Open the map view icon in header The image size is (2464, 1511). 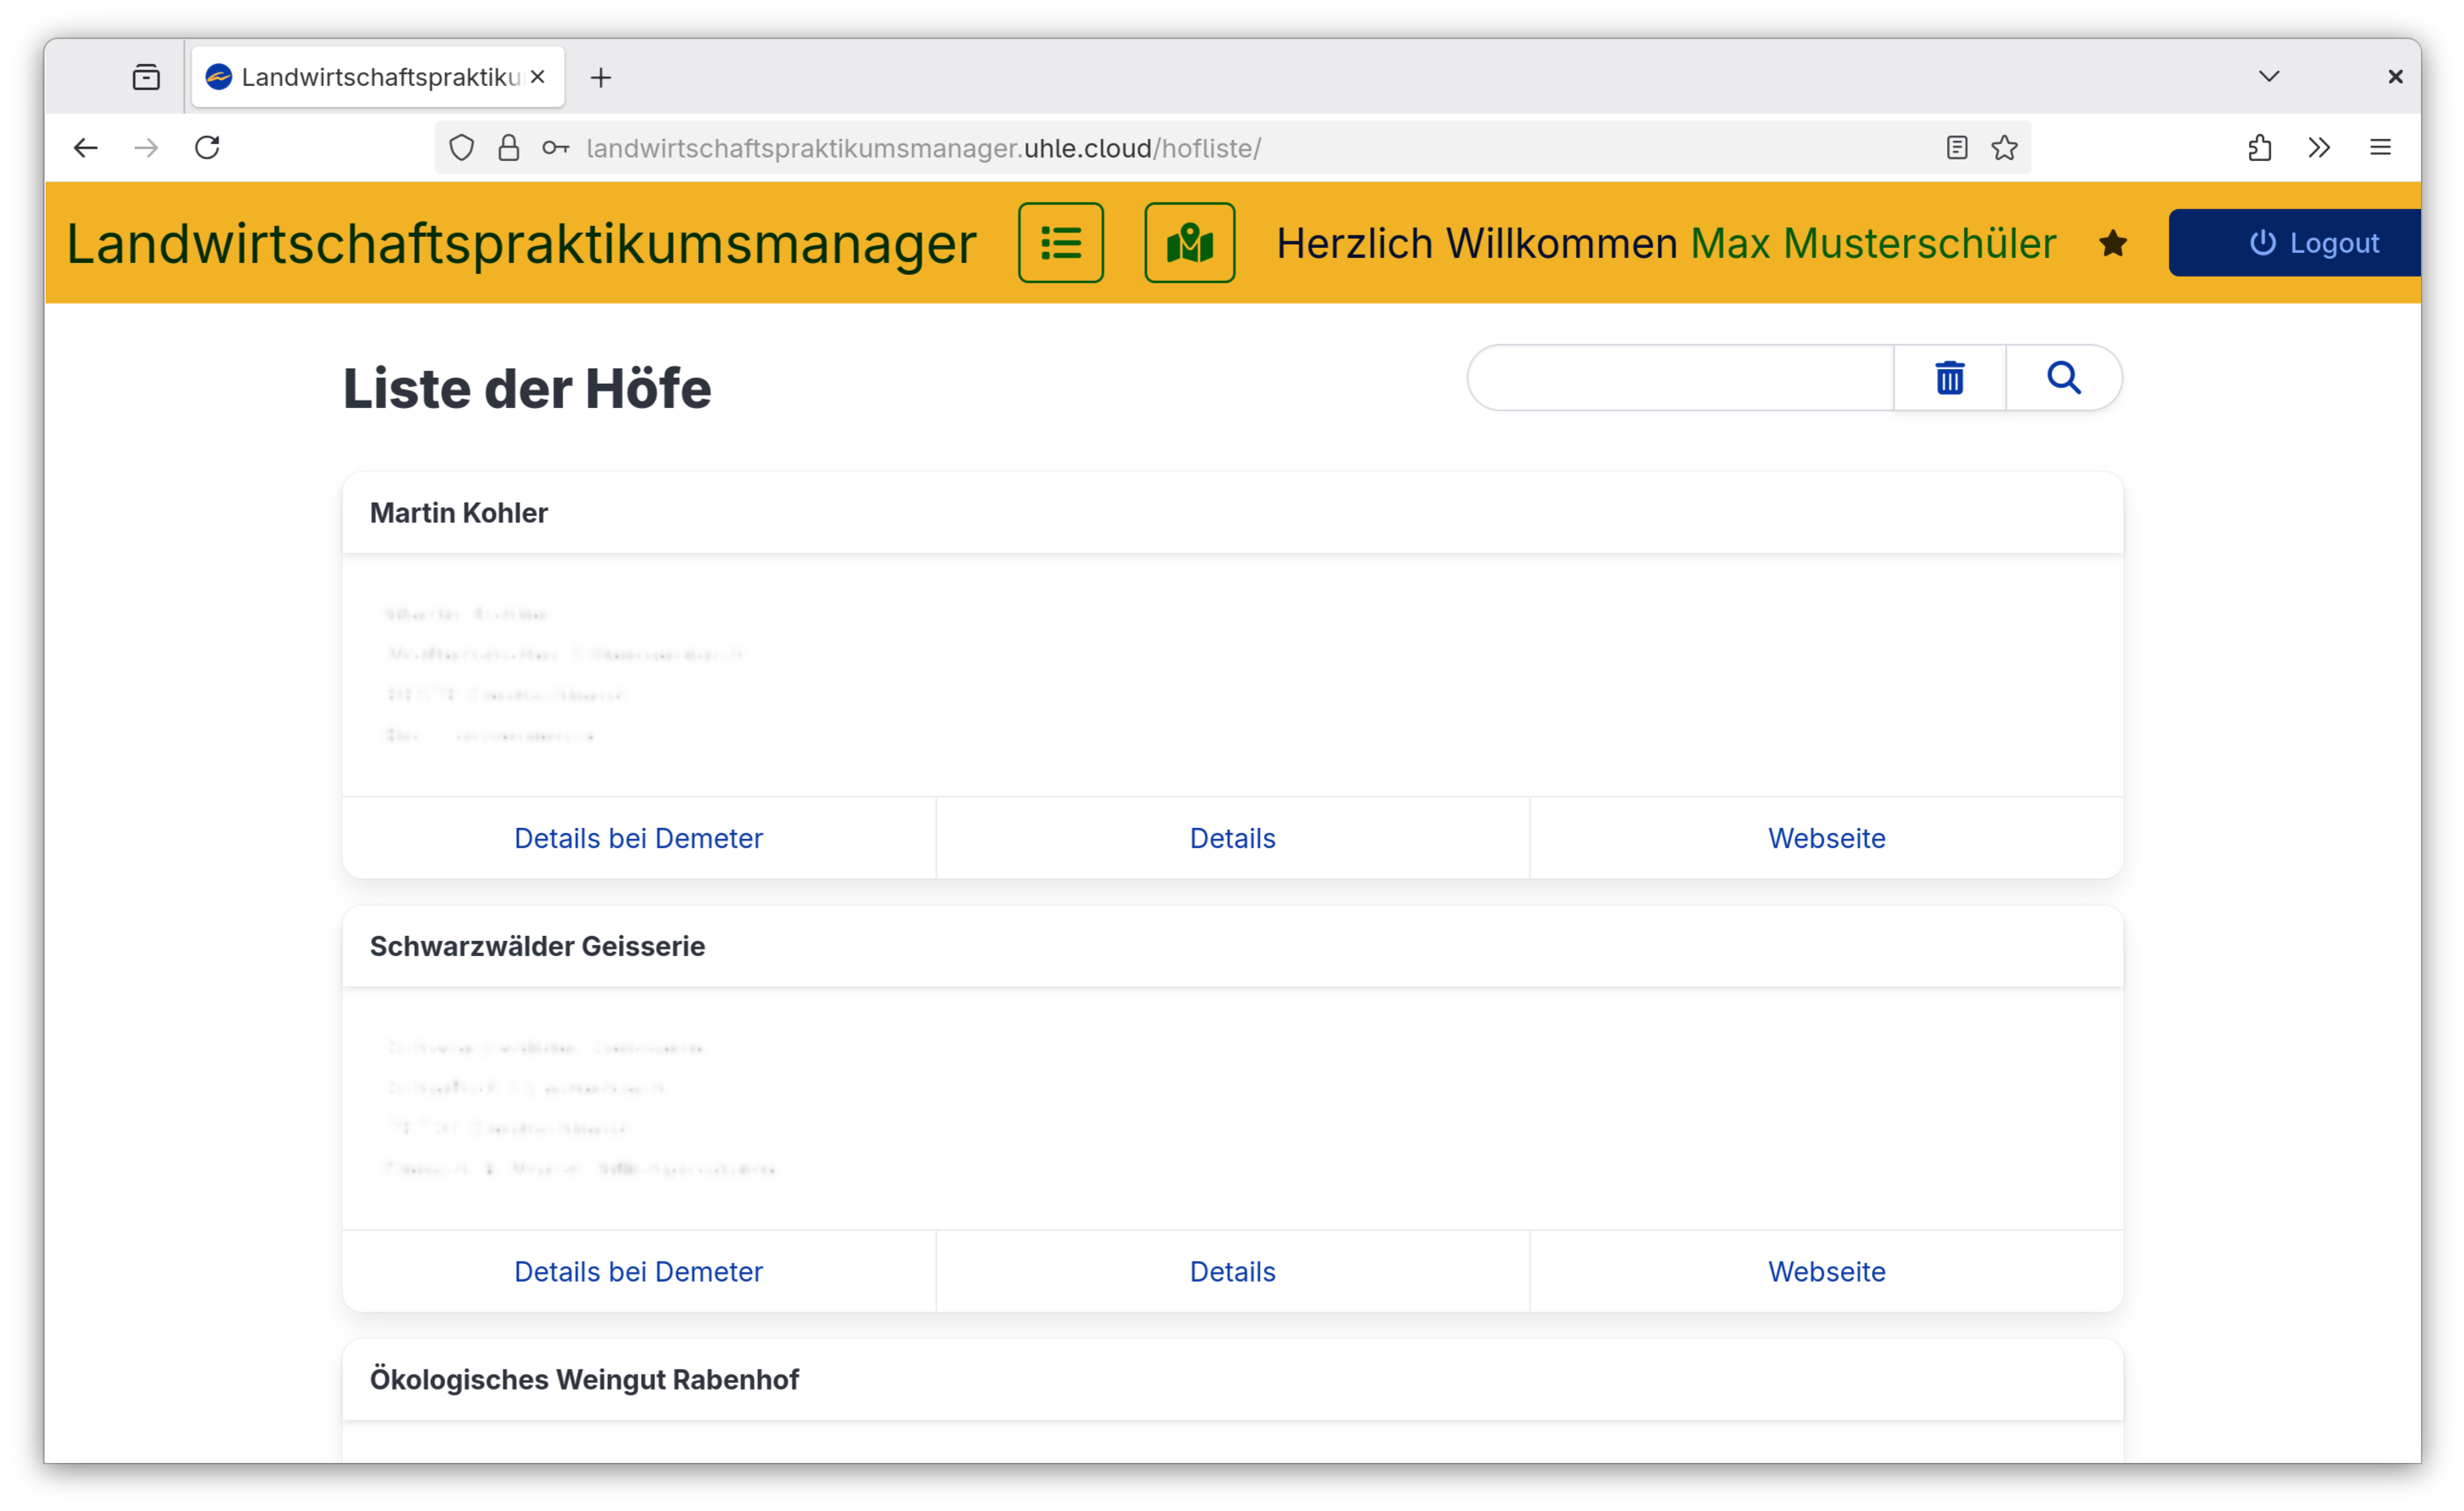[x=1189, y=242]
